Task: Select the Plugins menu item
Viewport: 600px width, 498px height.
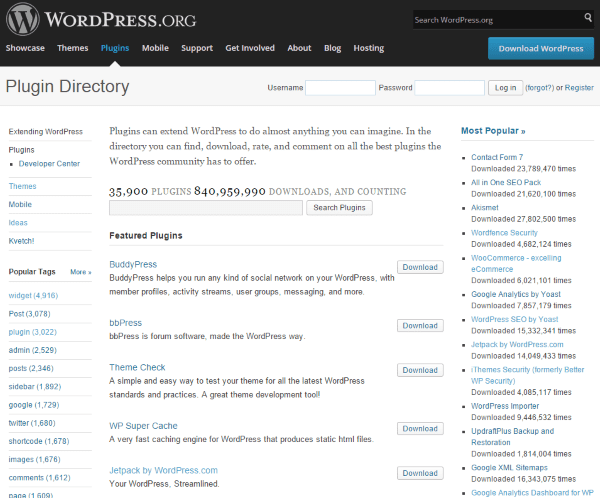Action: tap(115, 48)
